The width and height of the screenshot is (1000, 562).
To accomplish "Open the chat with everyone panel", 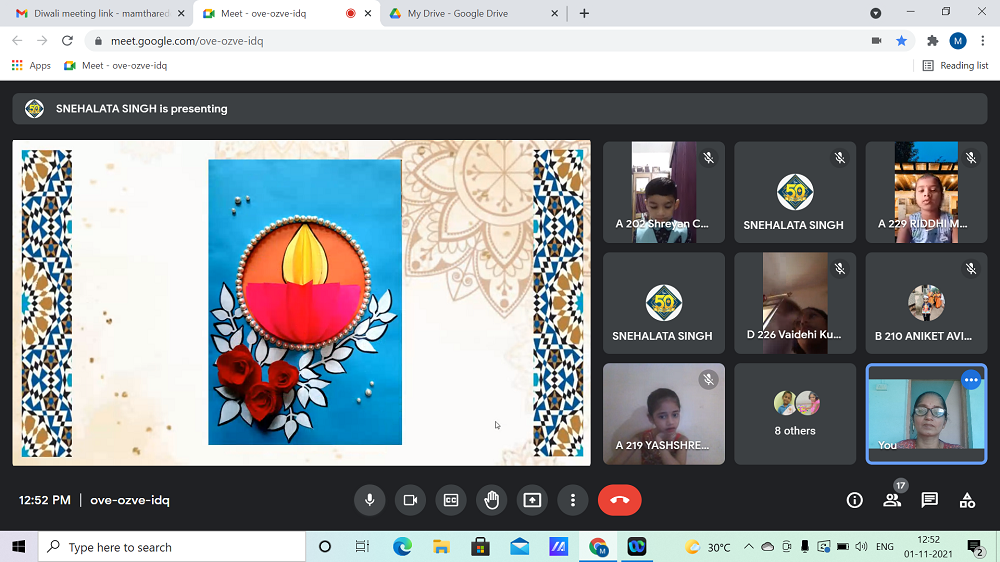I will 929,500.
